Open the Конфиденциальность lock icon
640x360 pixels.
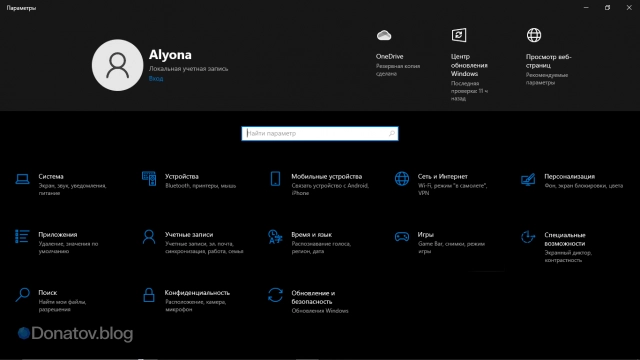[x=149, y=295]
